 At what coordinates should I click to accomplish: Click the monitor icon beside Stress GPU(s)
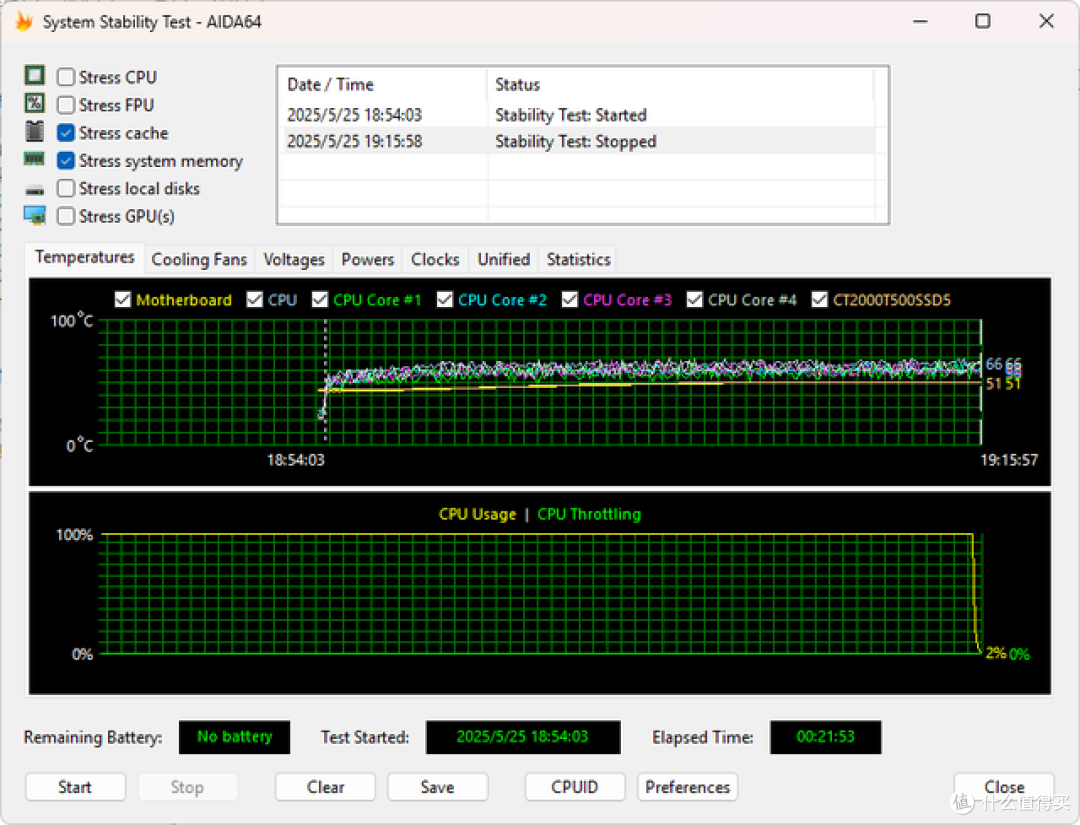pos(34,216)
